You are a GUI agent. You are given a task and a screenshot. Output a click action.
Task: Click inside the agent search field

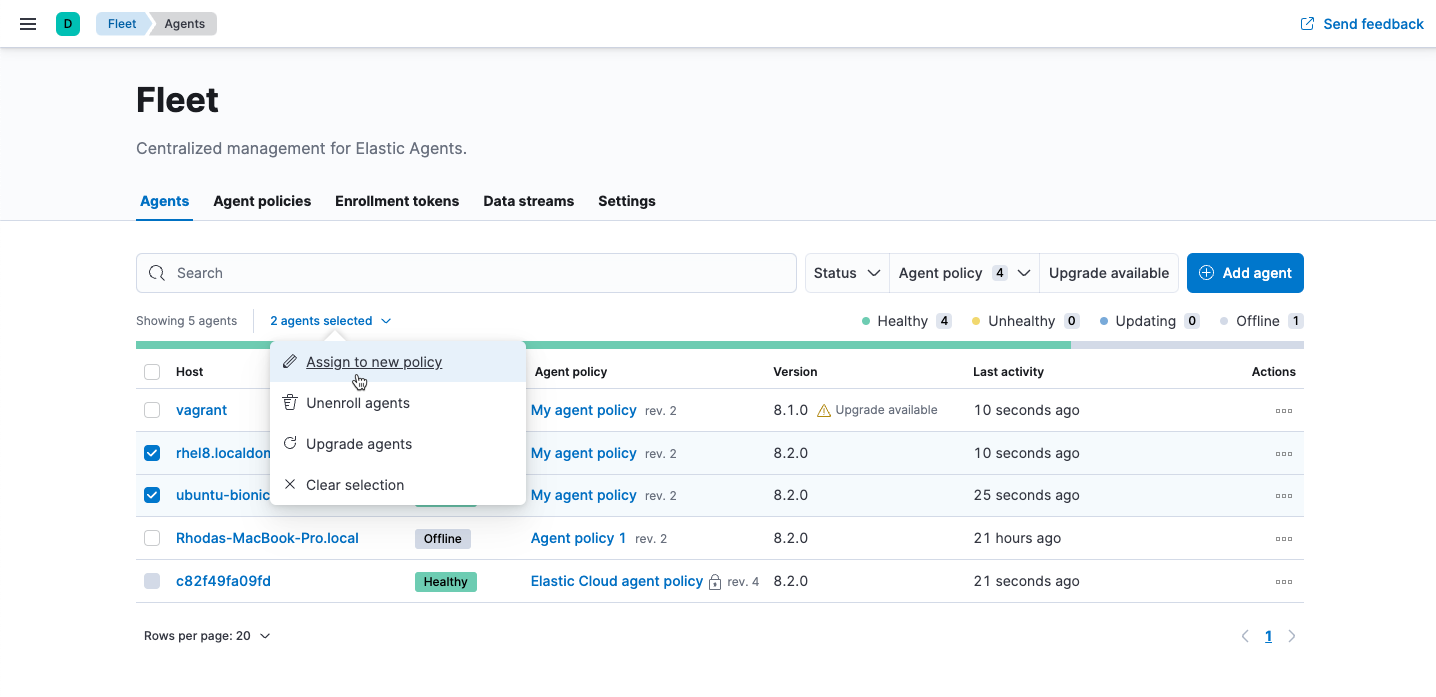point(466,272)
